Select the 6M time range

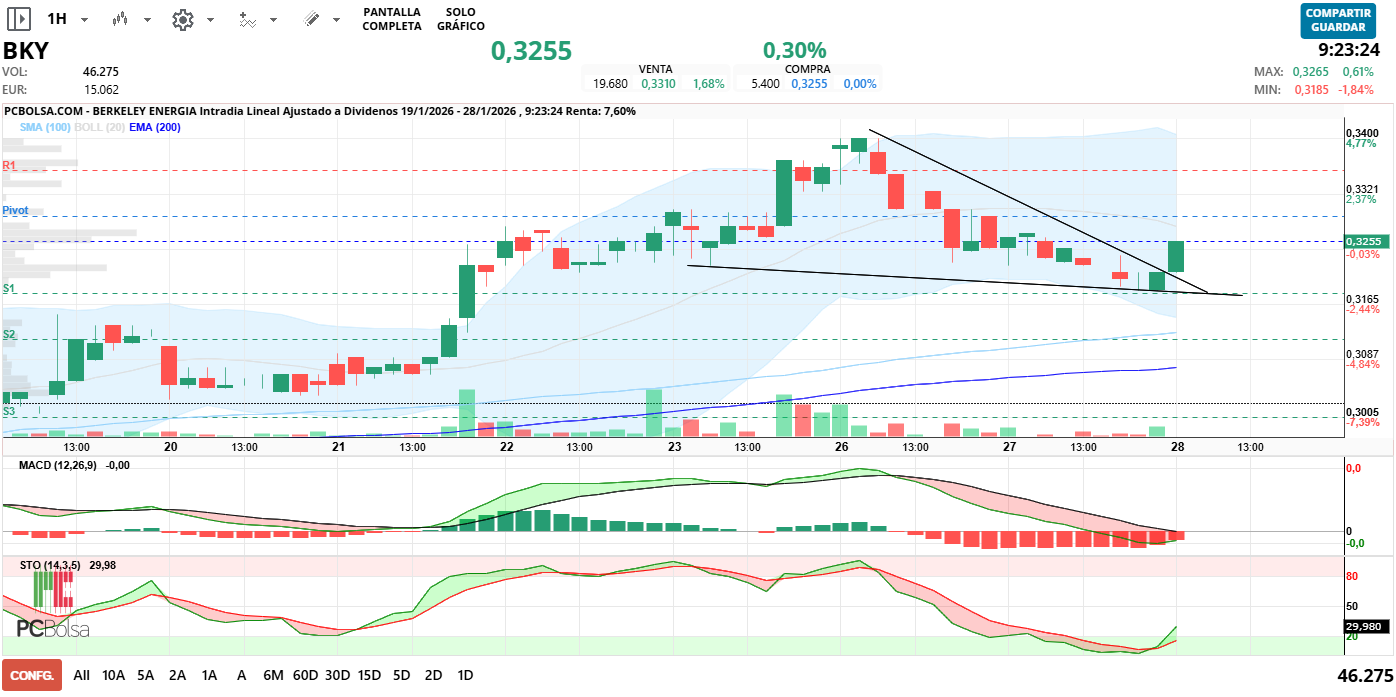[x=273, y=675]
